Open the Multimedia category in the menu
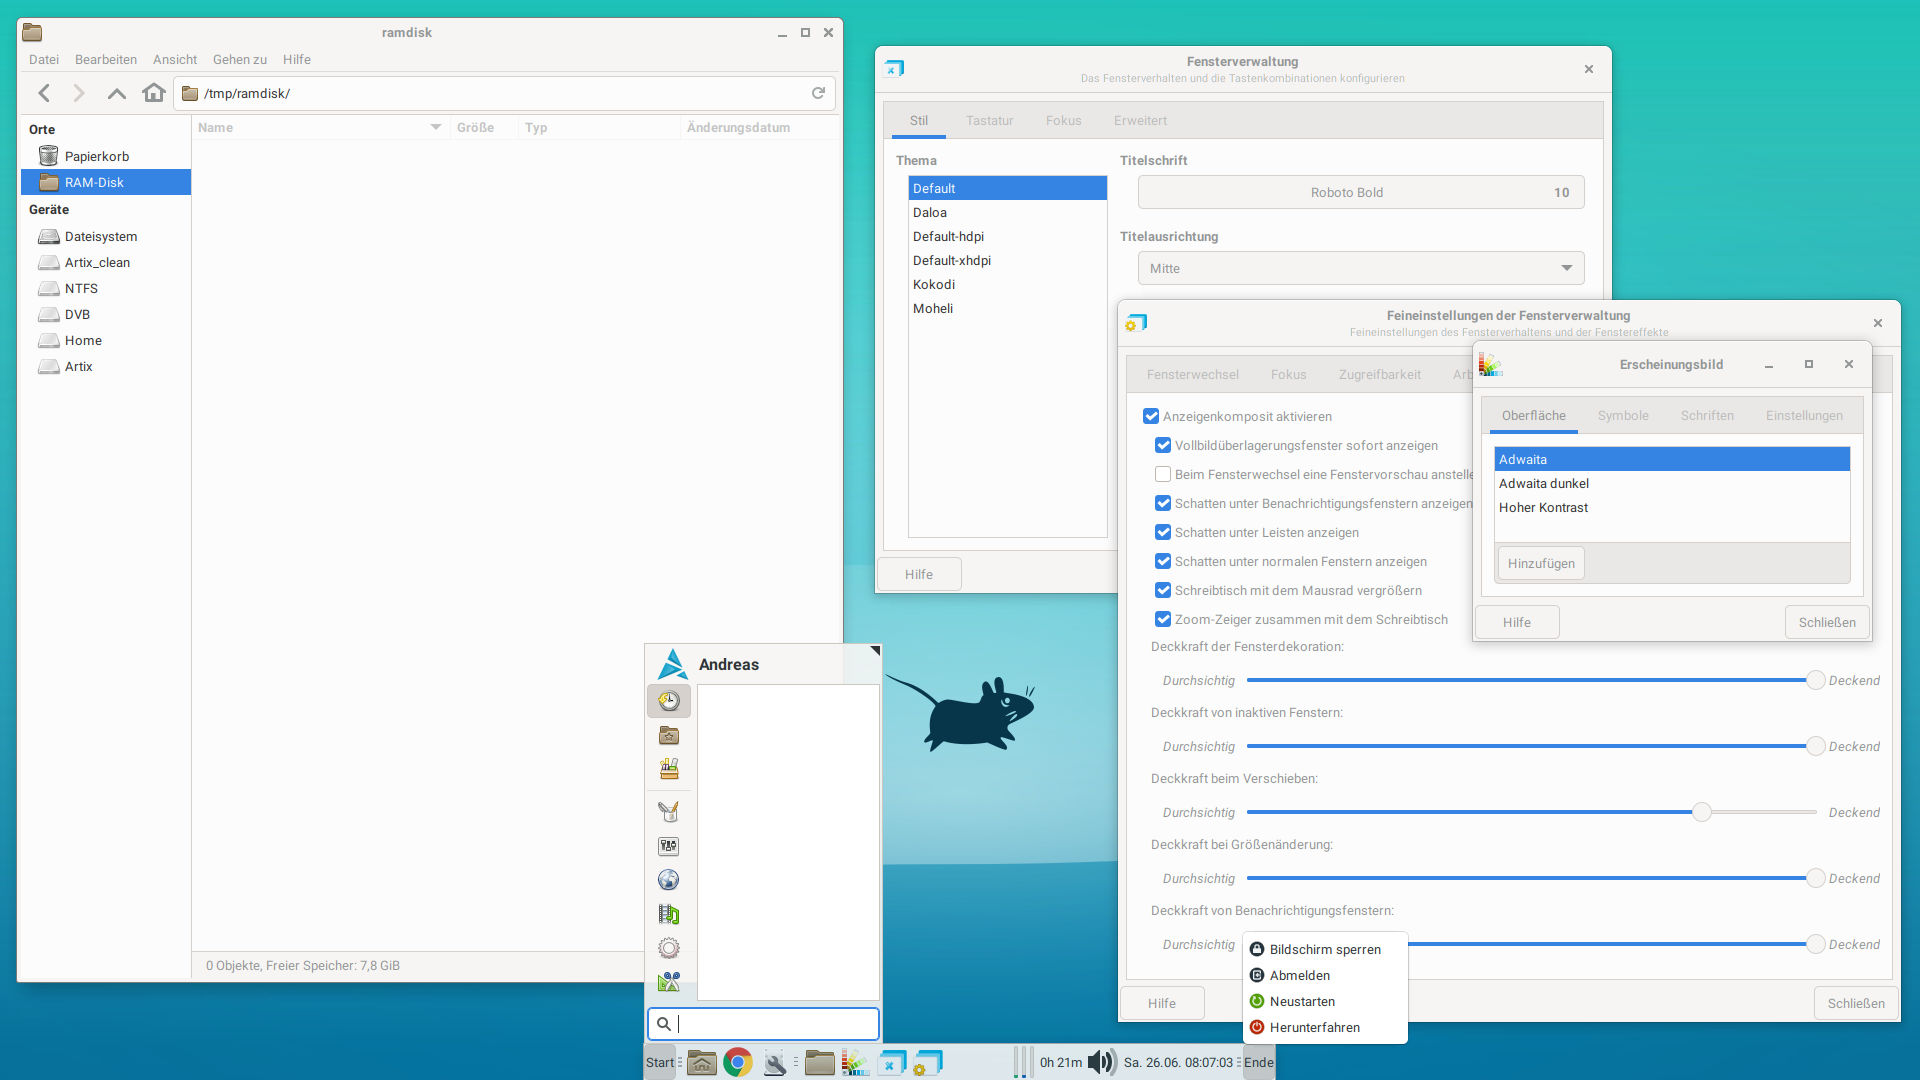The width and height of the screenshot is (1920, 1080). click(669, 914)
